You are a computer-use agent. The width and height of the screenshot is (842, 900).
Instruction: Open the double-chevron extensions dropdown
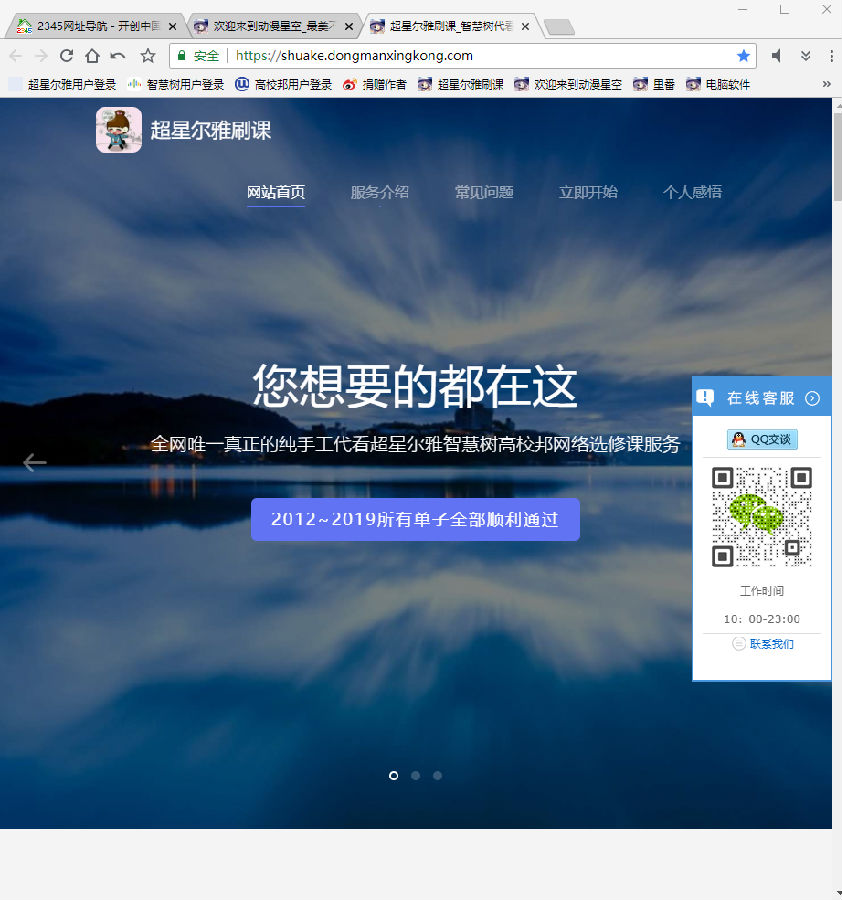tap(805, 56)
